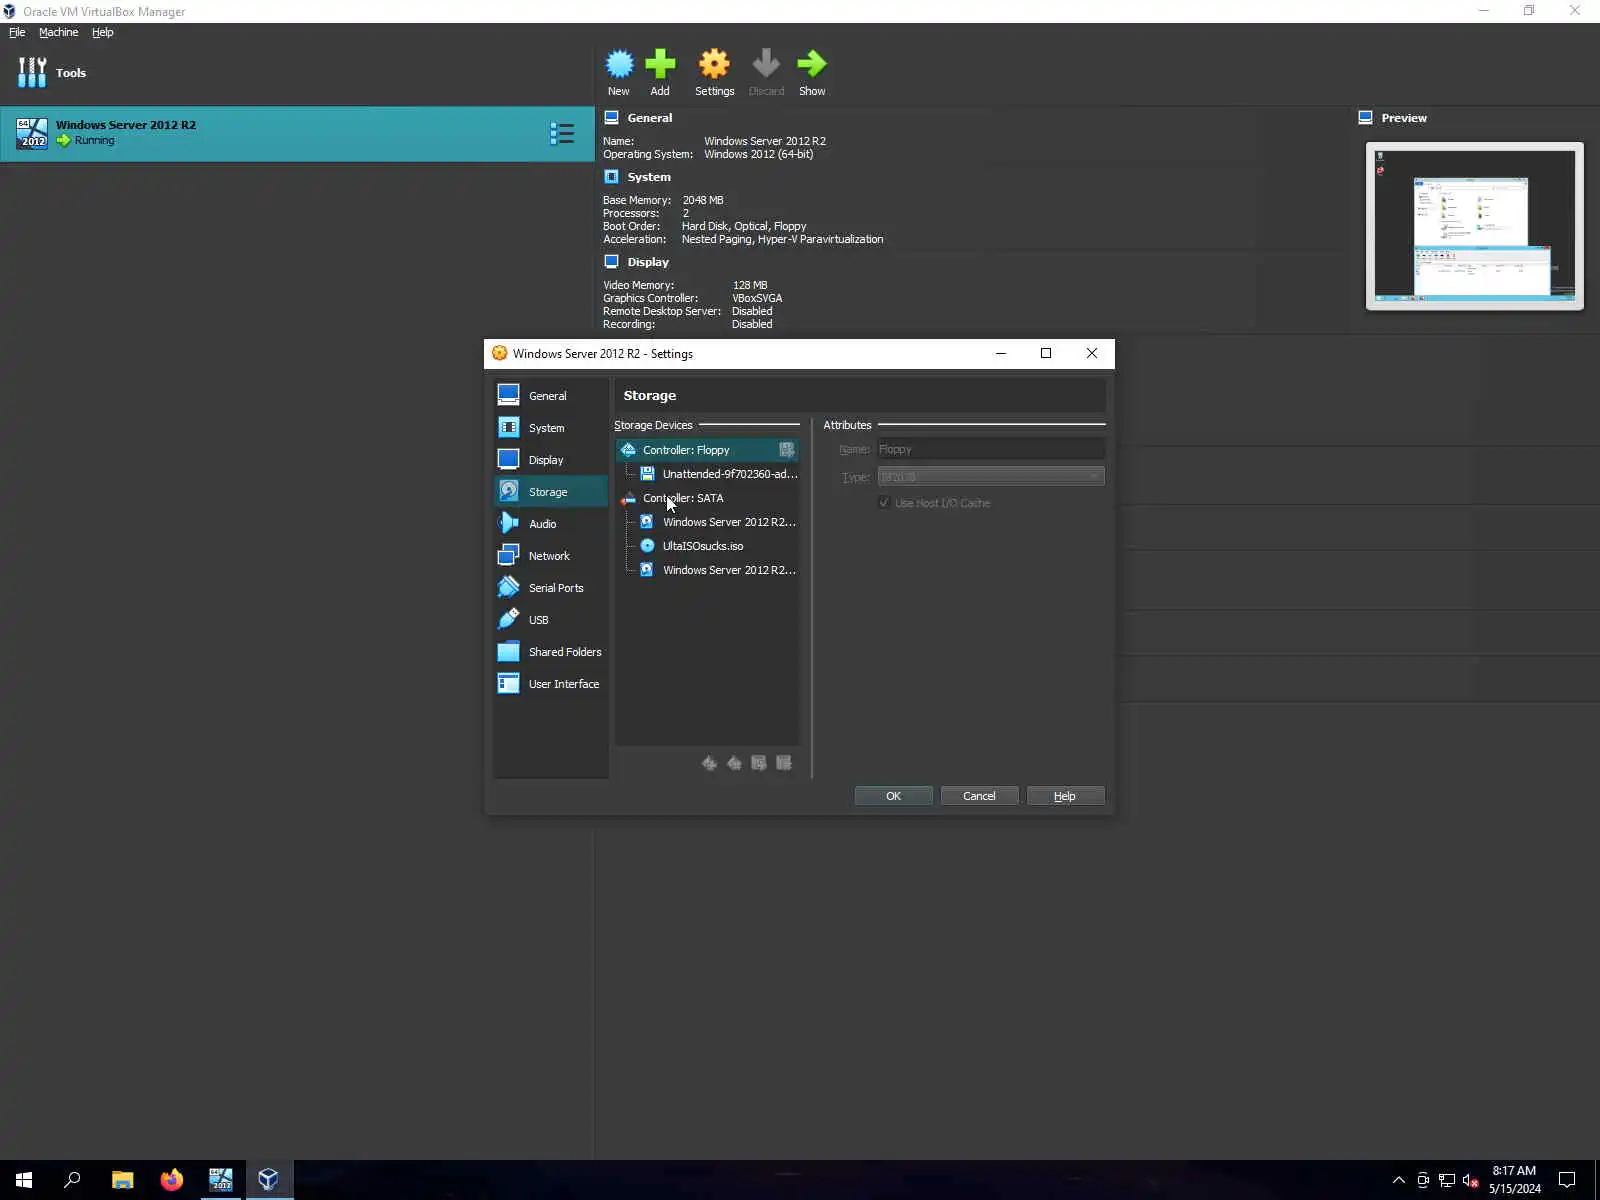Click Help in the Settings dialog
The height and width of the screenshot is (1200, 1600).
coord(1065,796)
